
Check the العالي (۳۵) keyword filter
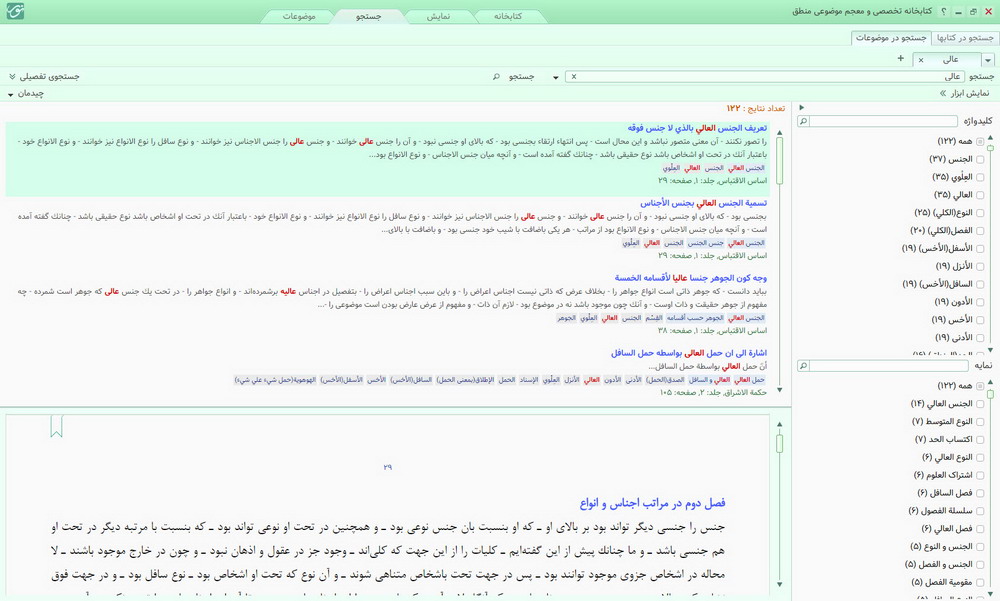980,195
